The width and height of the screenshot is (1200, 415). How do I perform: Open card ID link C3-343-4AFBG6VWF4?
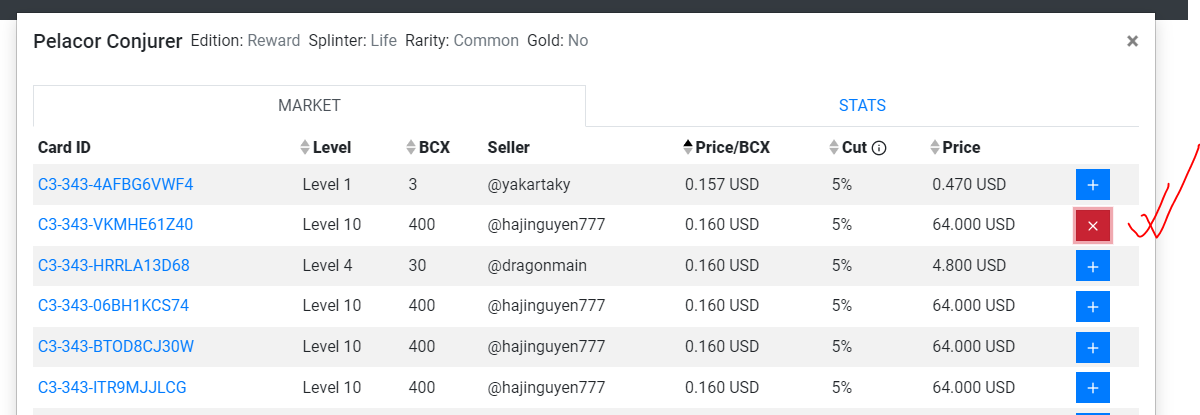coord(115,185)
